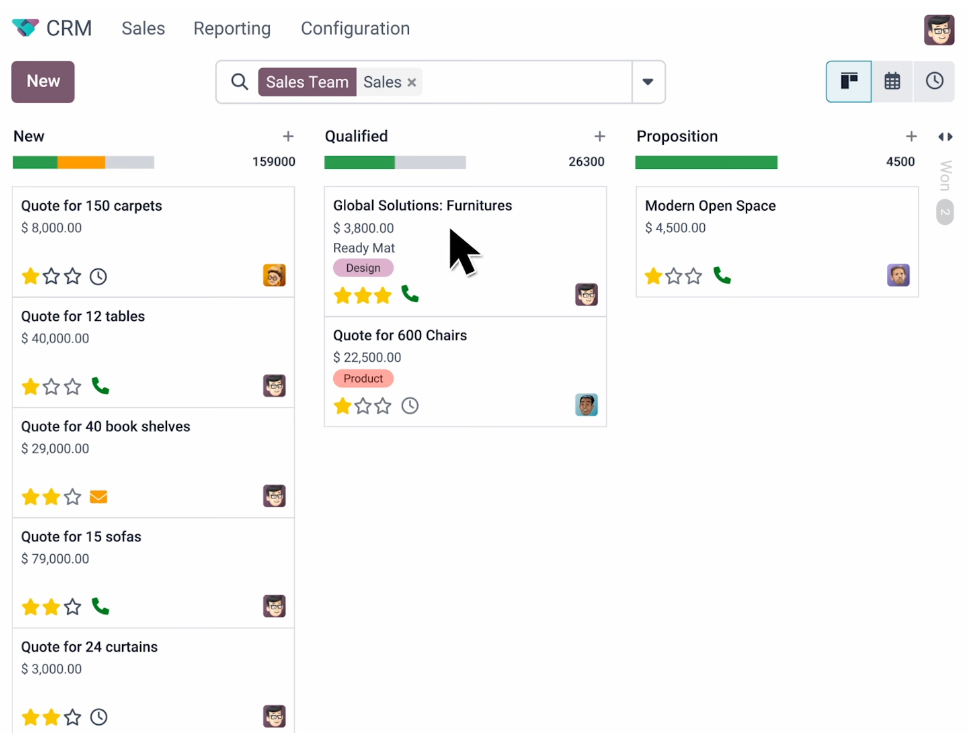
Task: Open the Global Solutions: Furnitures opportunity
Action: coord(422,206)
